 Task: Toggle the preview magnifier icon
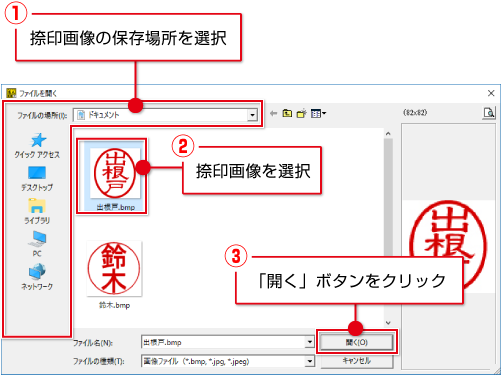[x=489, y=113]
